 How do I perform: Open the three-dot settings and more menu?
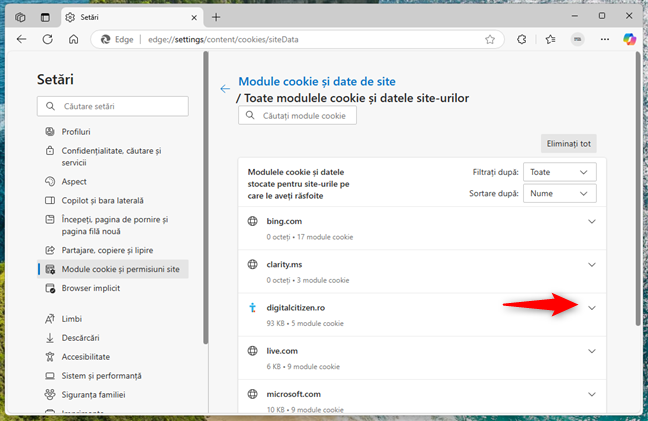point(605,39)
